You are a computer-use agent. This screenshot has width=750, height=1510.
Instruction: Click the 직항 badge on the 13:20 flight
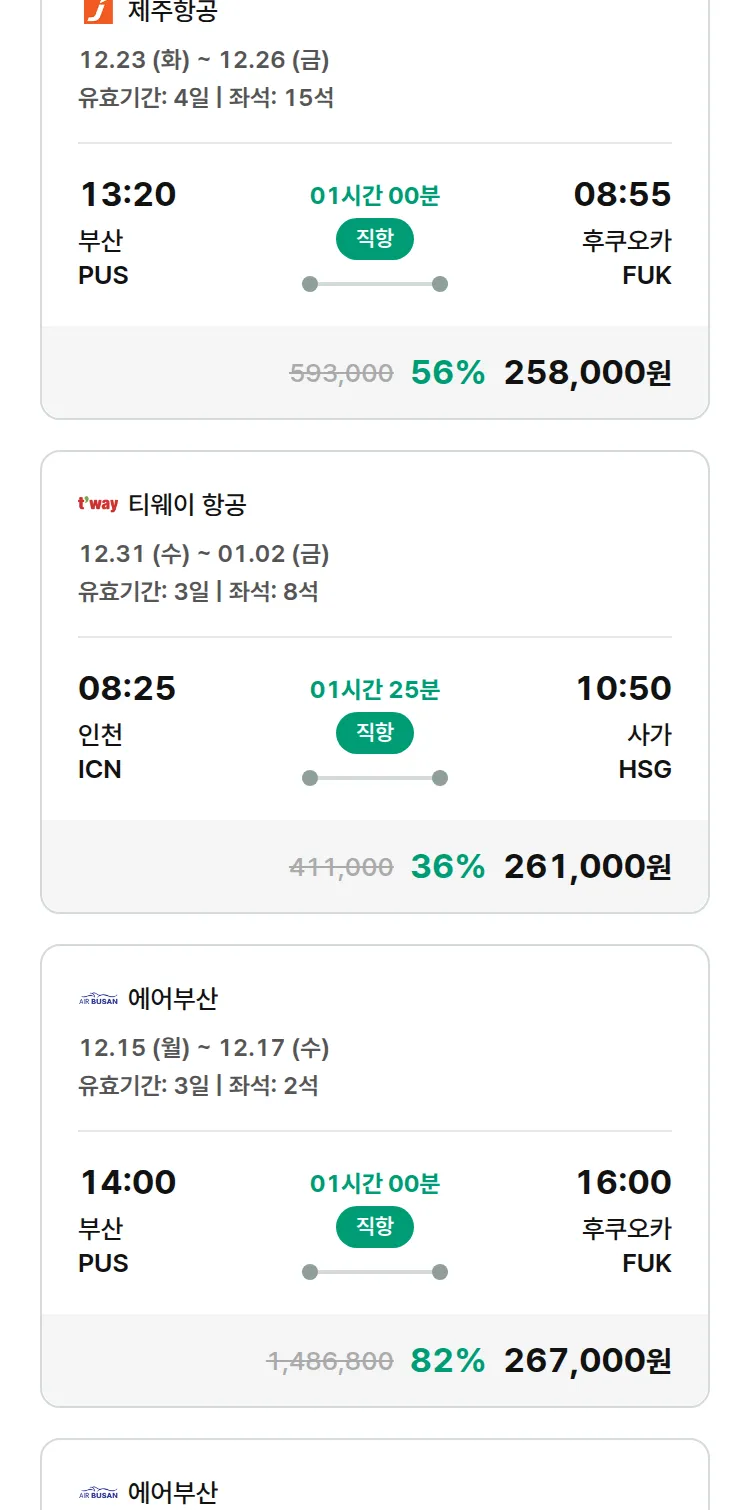click(x=374, y=239)
